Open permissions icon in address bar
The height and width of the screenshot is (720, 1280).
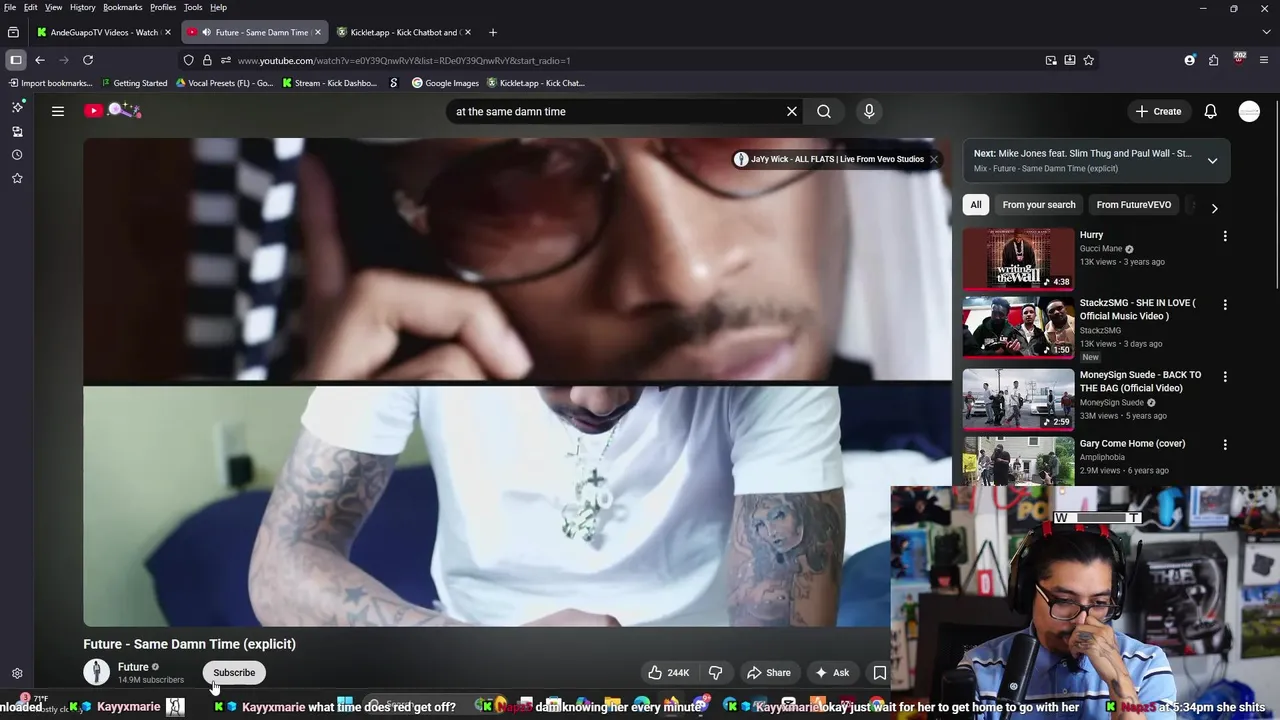(226, 60)
